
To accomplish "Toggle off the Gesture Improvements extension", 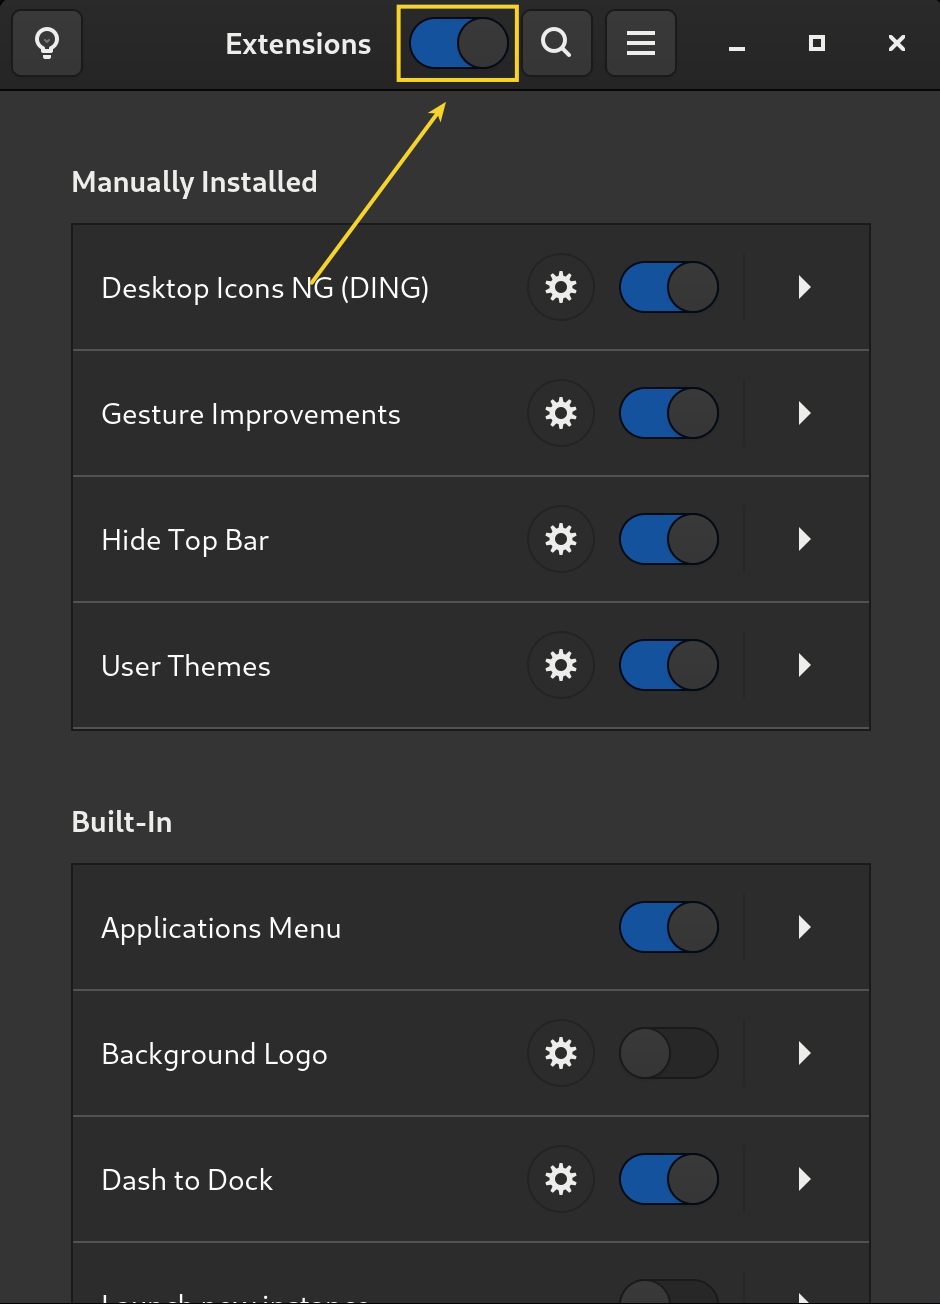I will coord(668,413).
